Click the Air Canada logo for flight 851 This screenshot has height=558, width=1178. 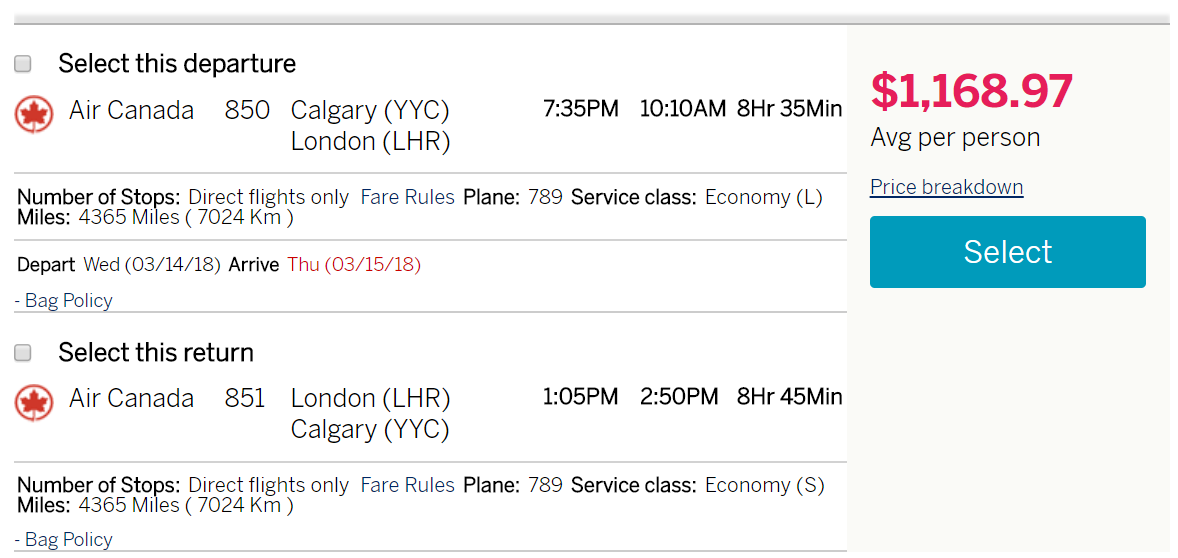(x=34, y=403)
